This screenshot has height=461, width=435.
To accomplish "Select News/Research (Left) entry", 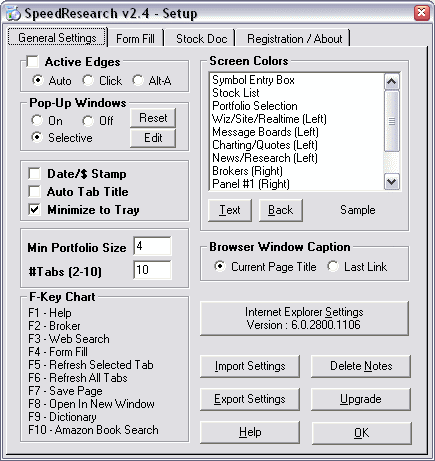I will pos(297,158).
